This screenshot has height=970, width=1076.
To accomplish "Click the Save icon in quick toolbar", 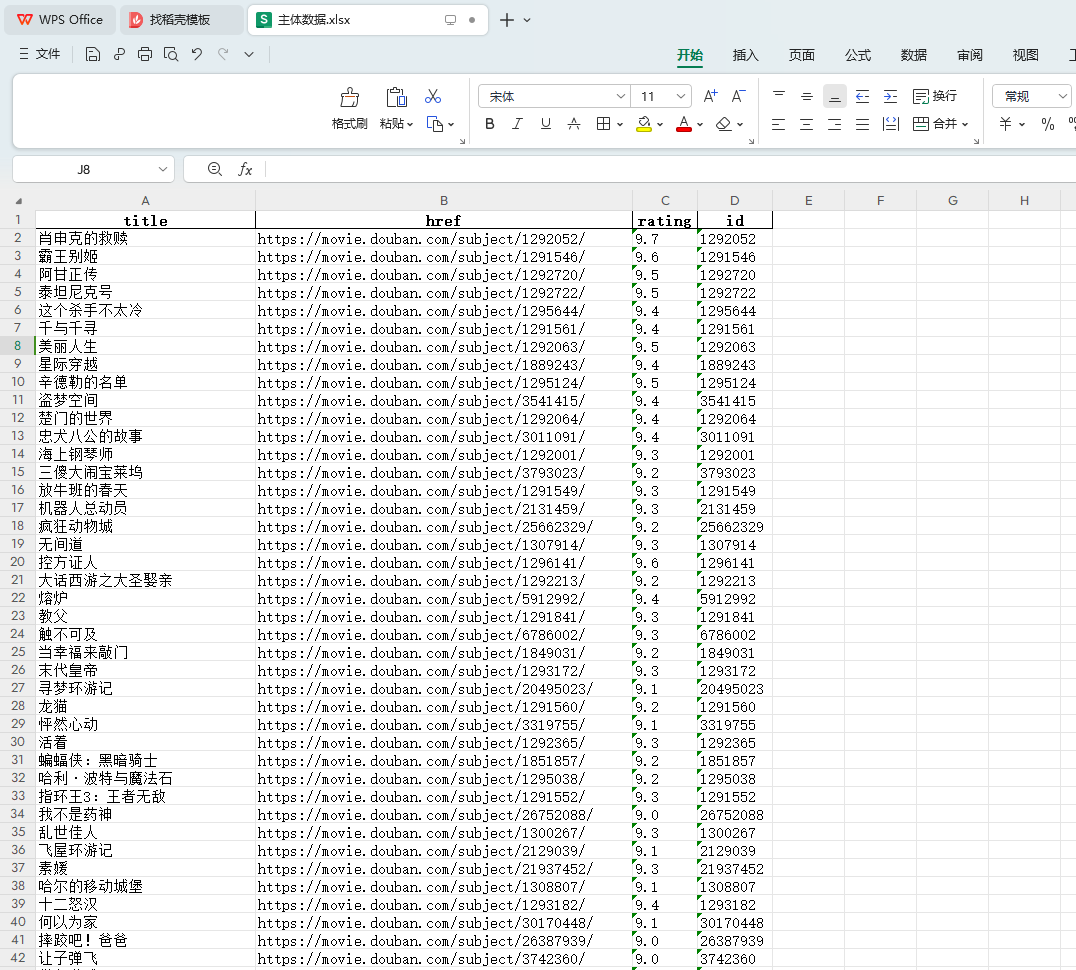I will pos(93,54).
